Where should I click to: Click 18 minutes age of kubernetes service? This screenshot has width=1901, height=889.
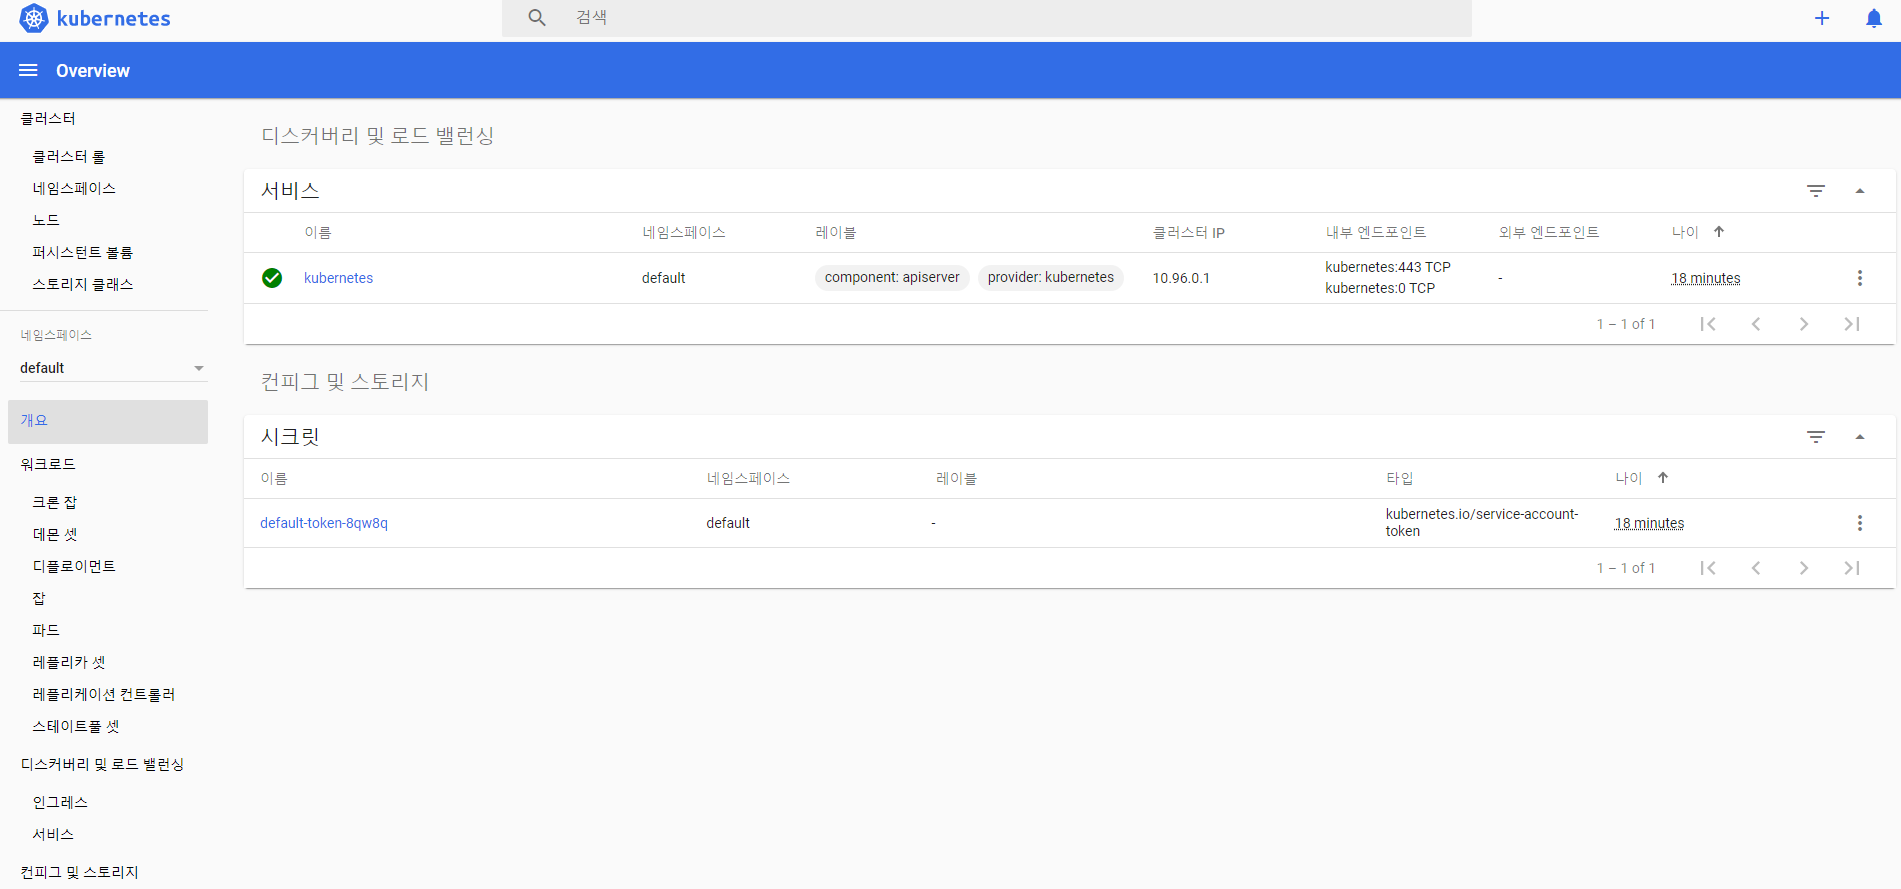[1706, 278]
